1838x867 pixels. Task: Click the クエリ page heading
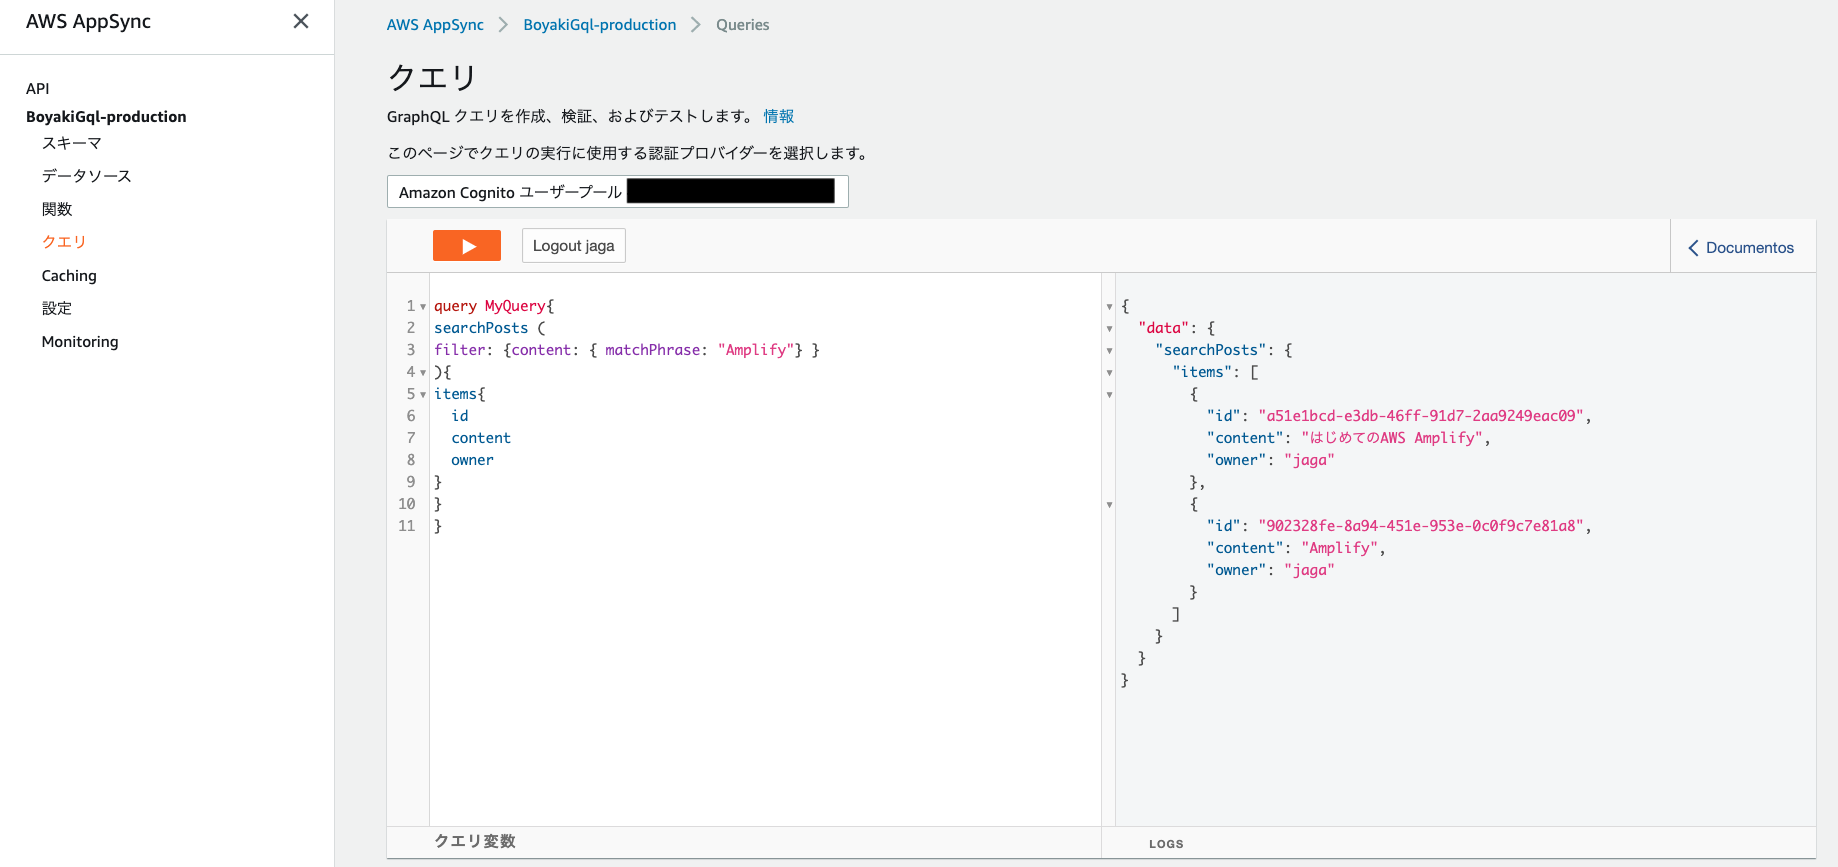[432, 77]
